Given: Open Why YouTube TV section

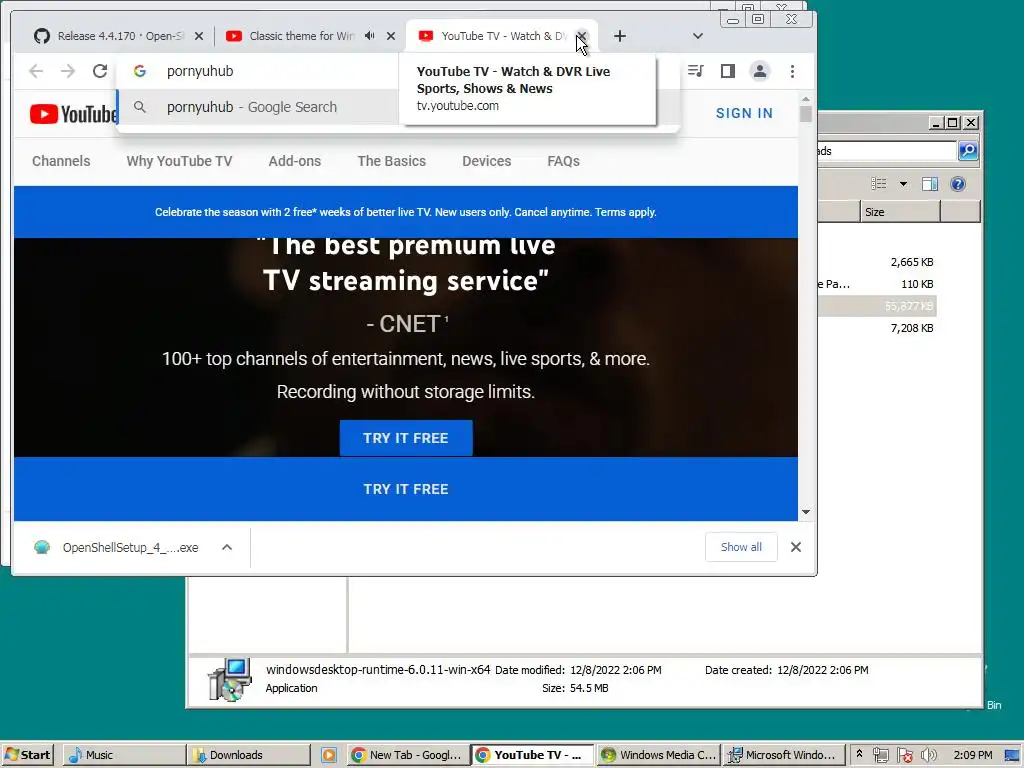Looking at the screenshot, I should point(179,161).
